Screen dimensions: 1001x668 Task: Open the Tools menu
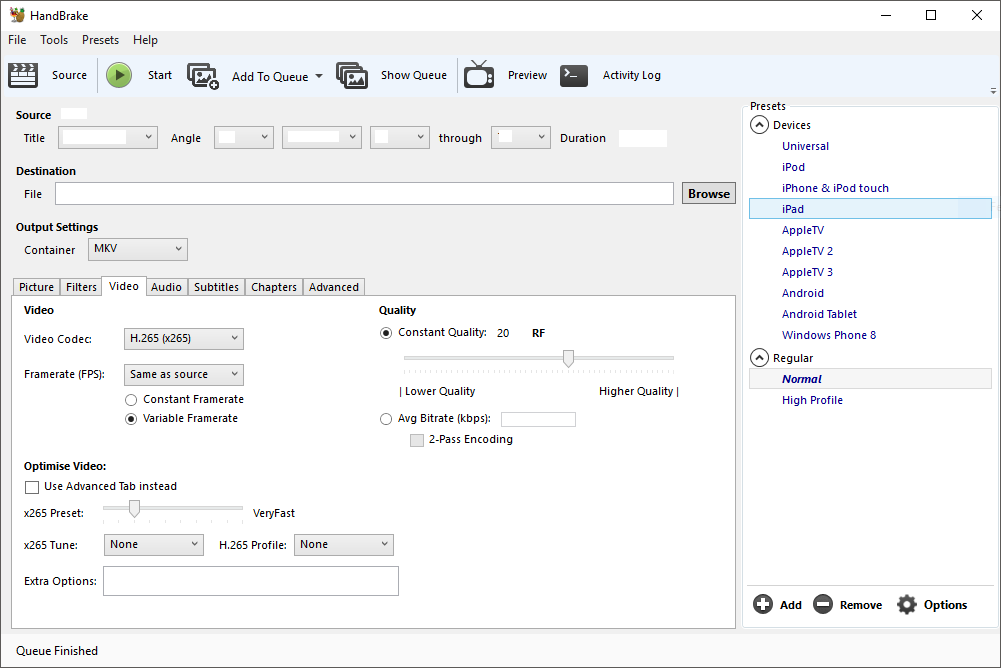pyautogui.click(x=54, y=40)
